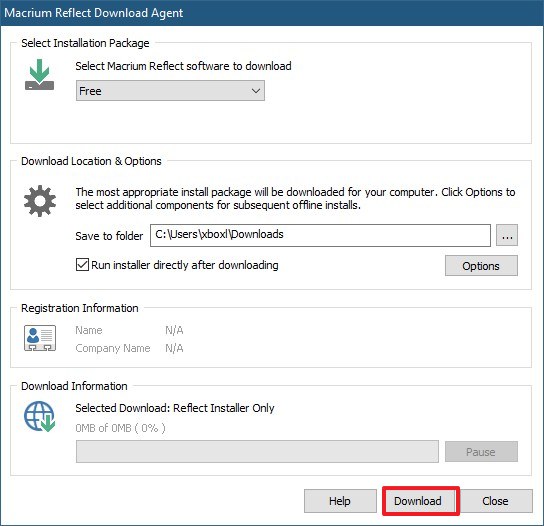Click the '0MB of 0MB ( 0% )' status text
This screenshot has width=544, height=526.
pos(120,428)
